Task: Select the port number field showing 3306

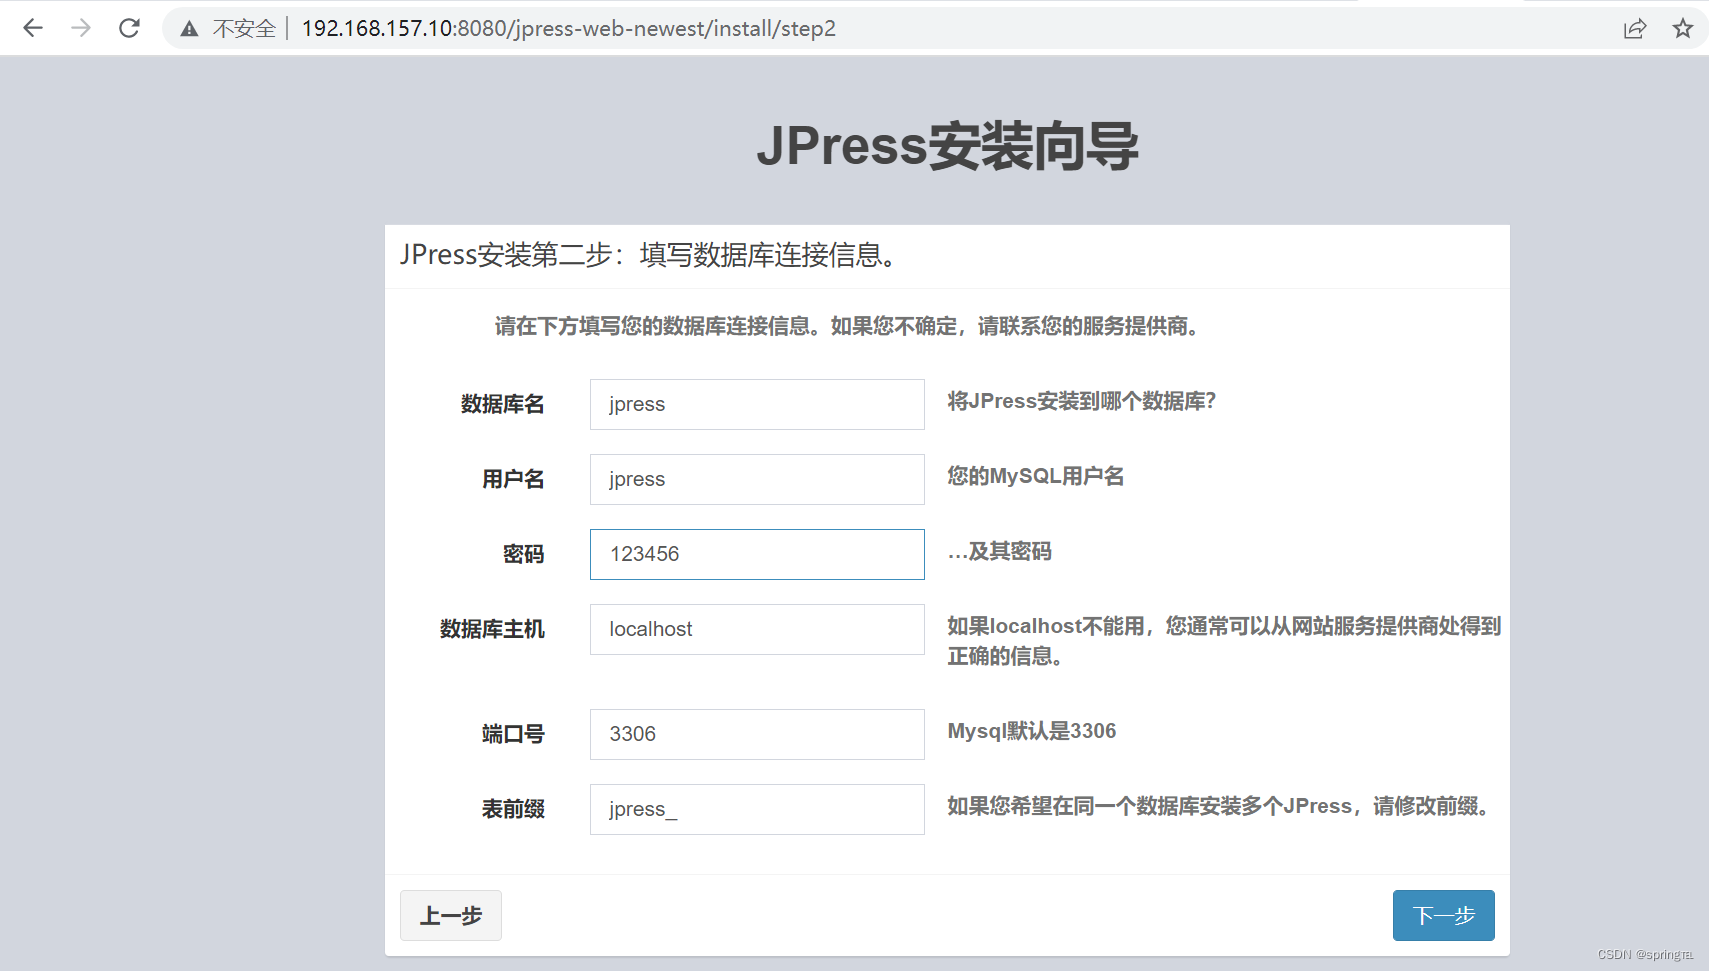Action: point(757,734)
